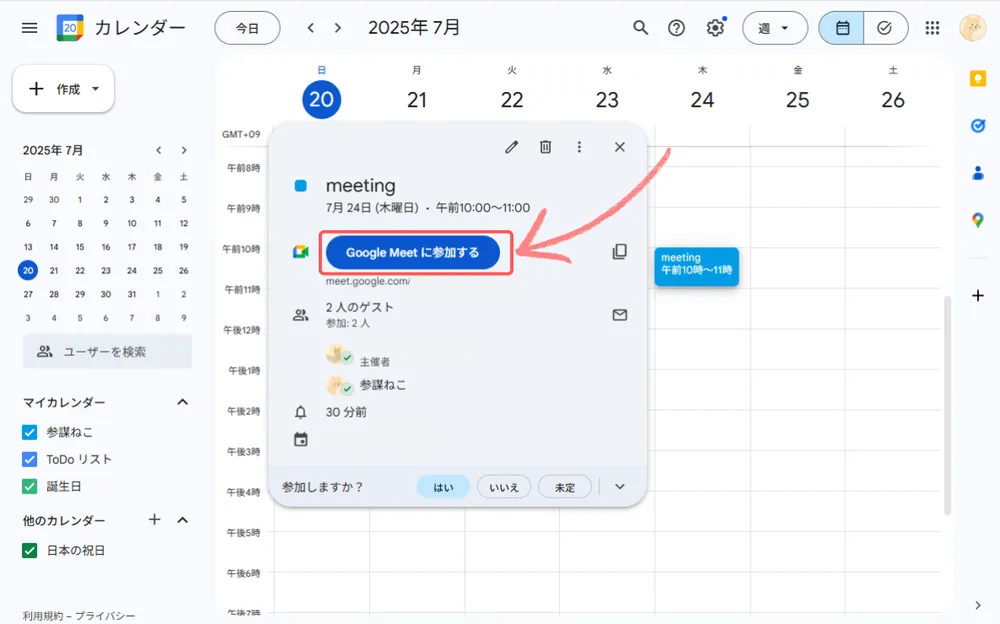Open Google Maps in side panel

coord(978,220)
